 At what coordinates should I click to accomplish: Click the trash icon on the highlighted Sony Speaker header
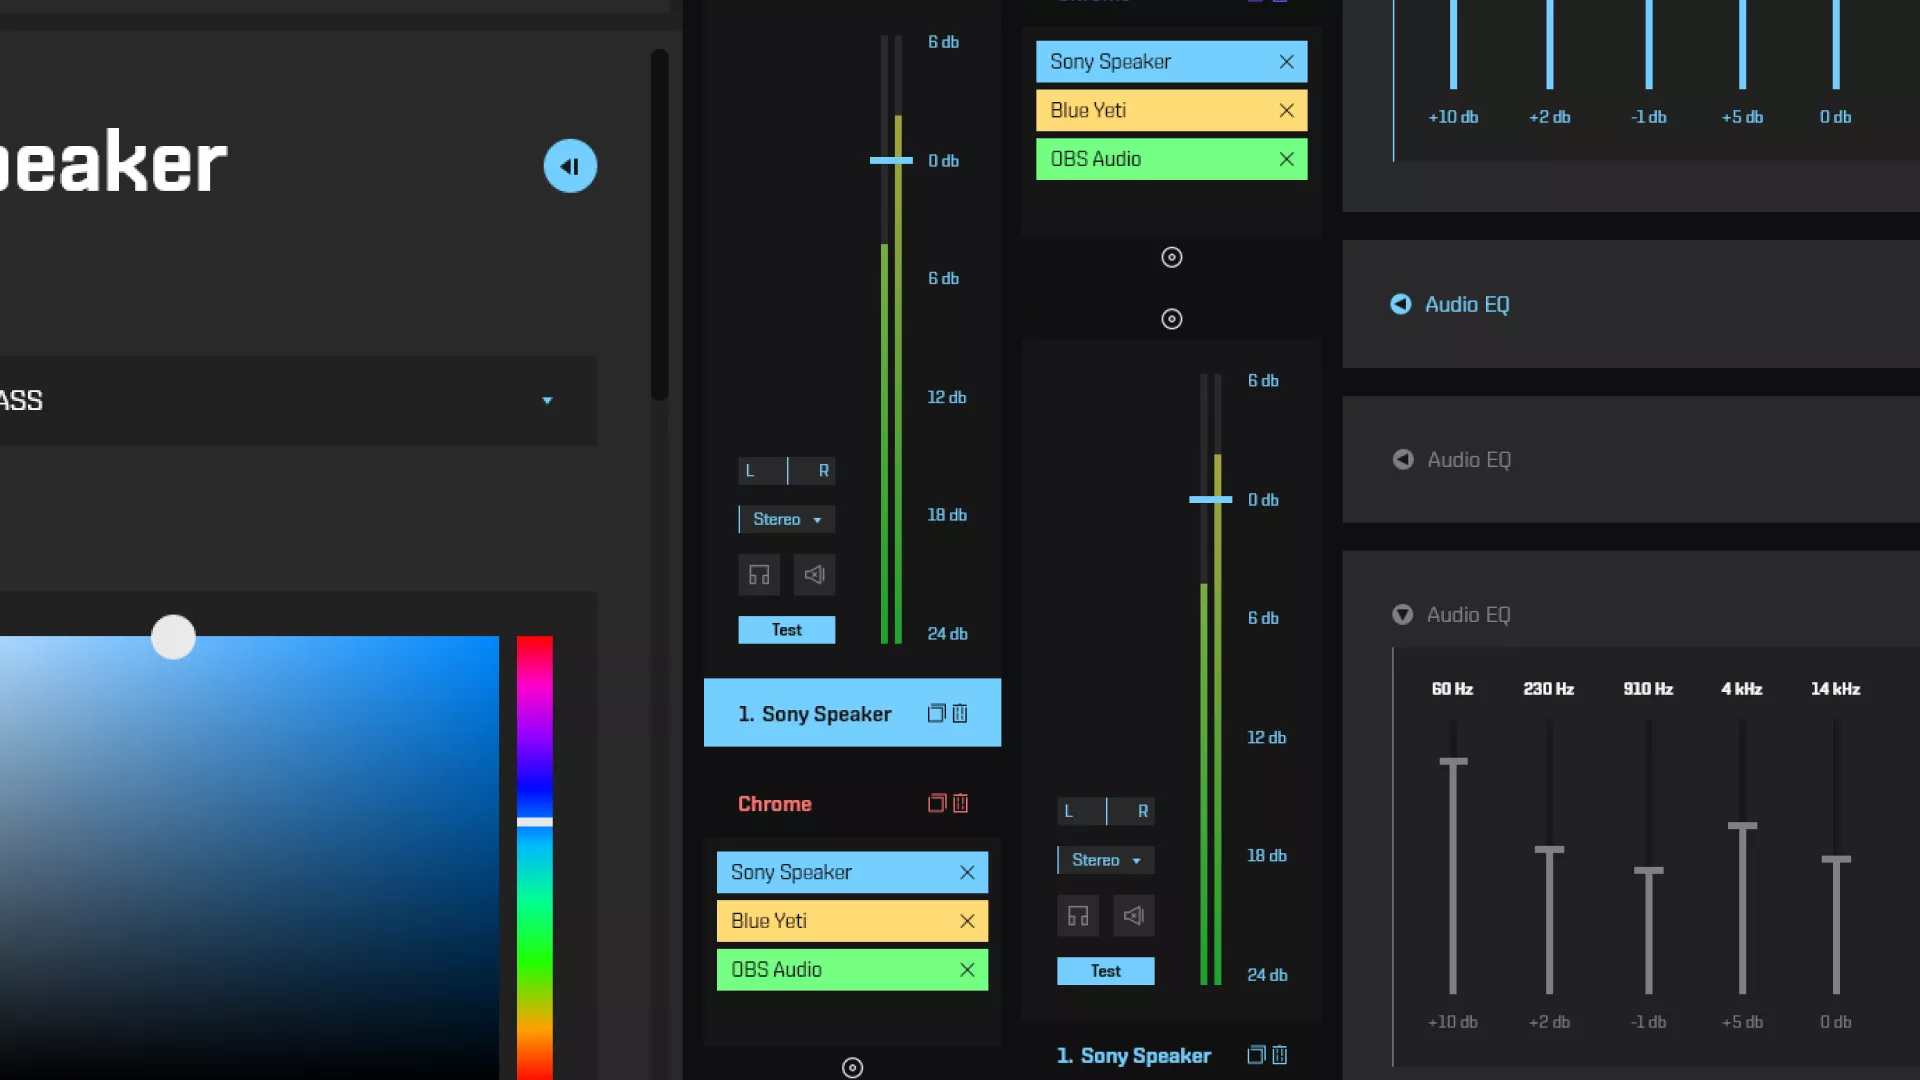point(960,714)
